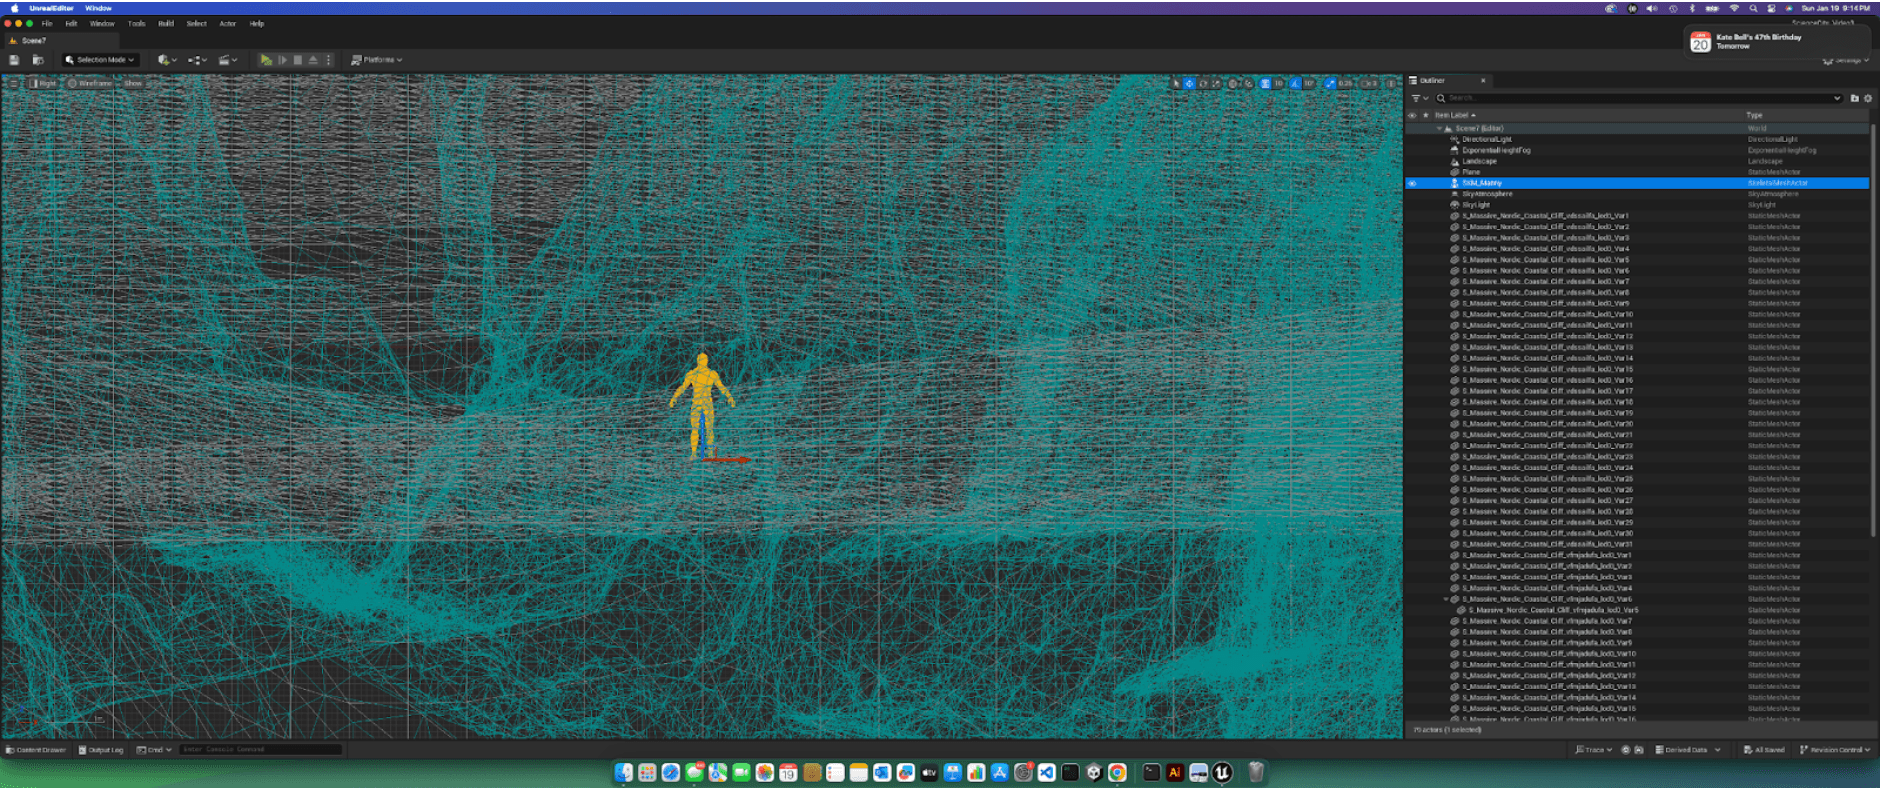Toggle grid snapping in viewport toolbar
The height and width of the screenshot is (788, 1884).
click(1266, 84)
